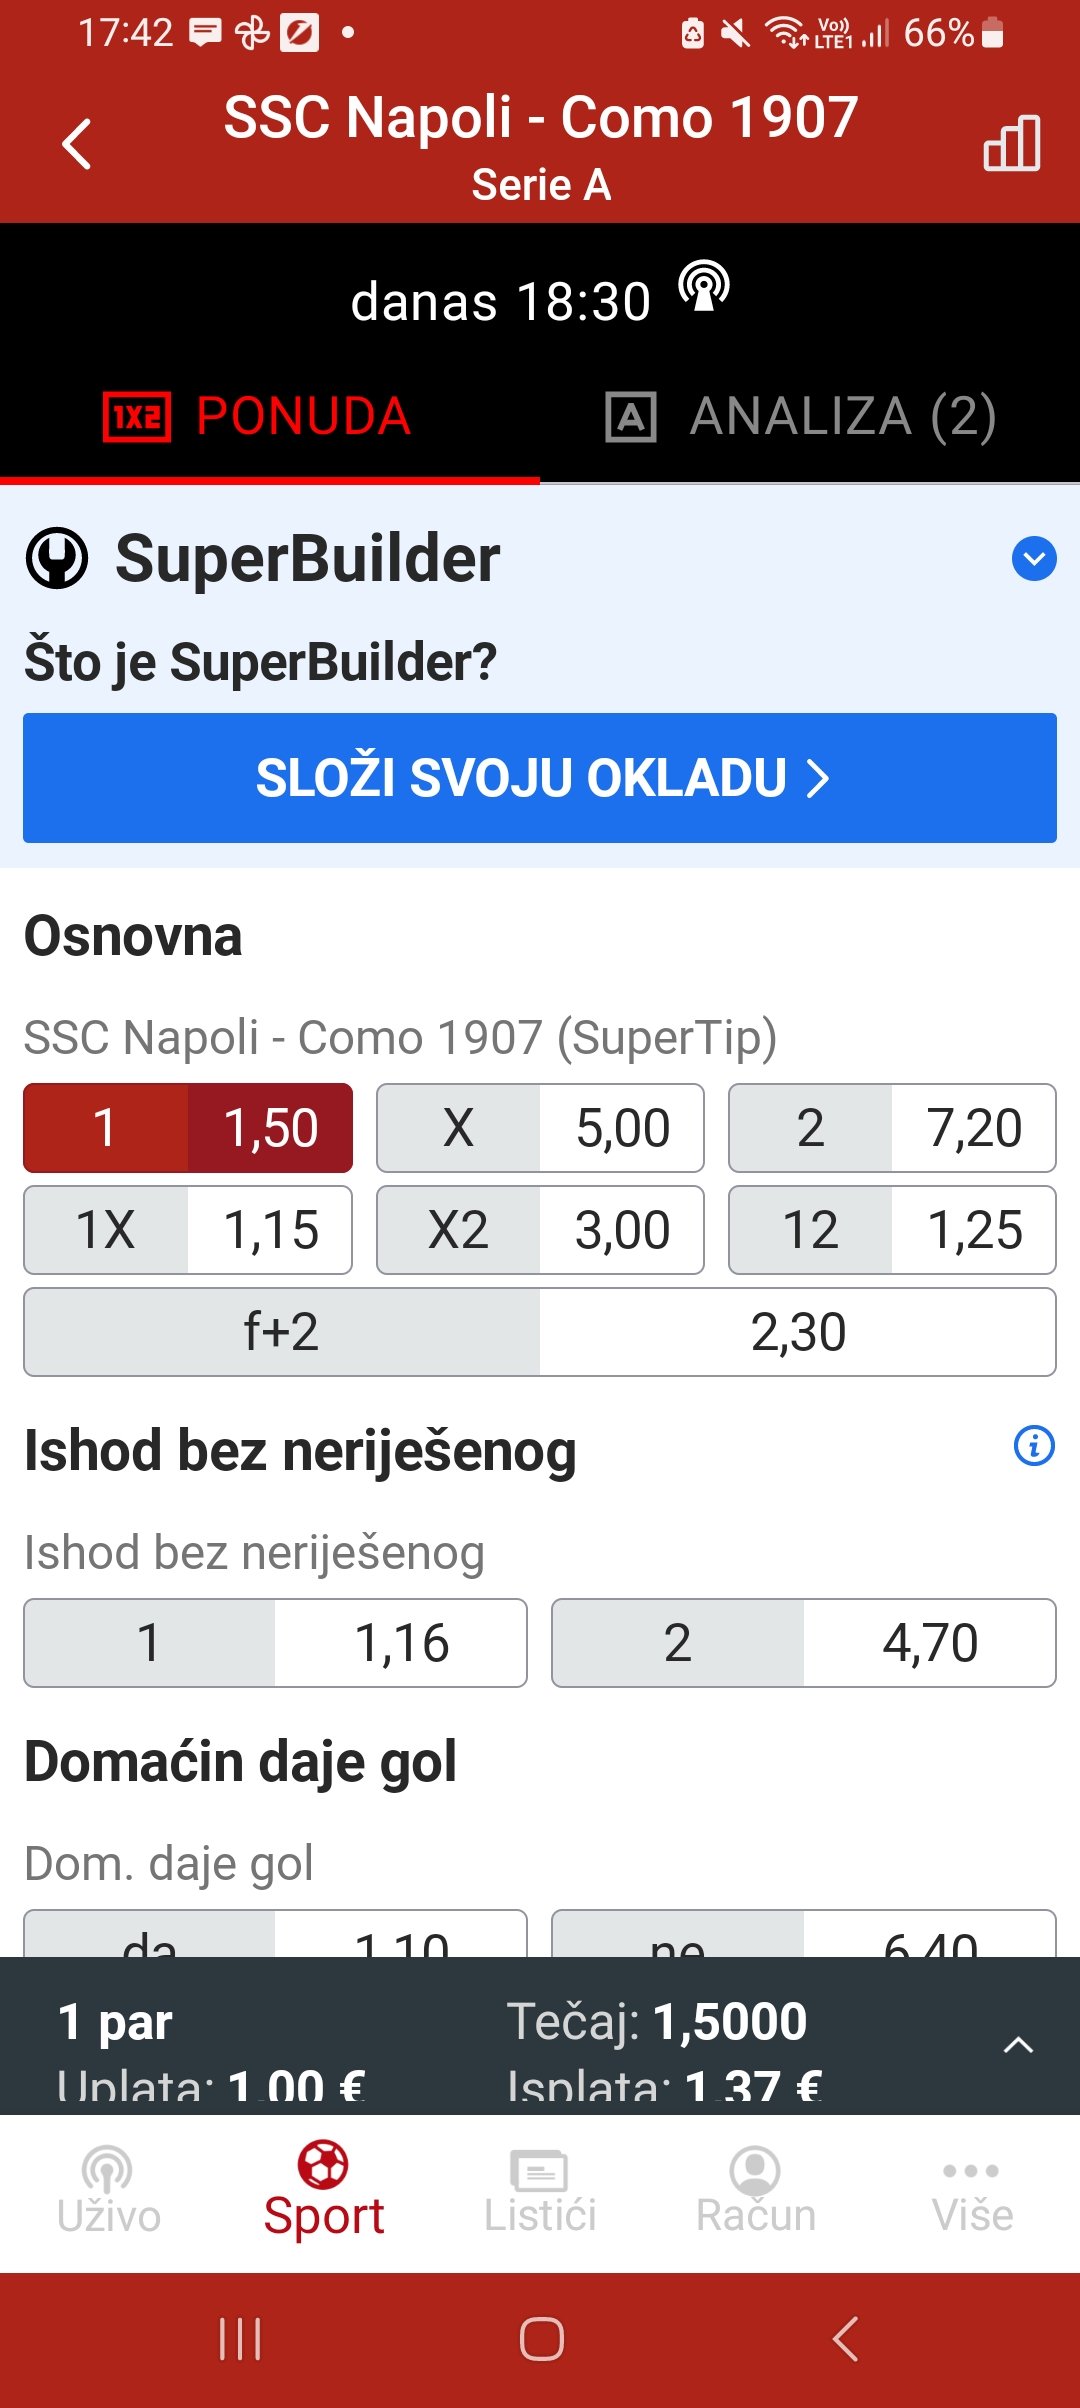1080x2408 pixels.
Task: Go to Uživo live section
Action: (x=108, y=2190)
